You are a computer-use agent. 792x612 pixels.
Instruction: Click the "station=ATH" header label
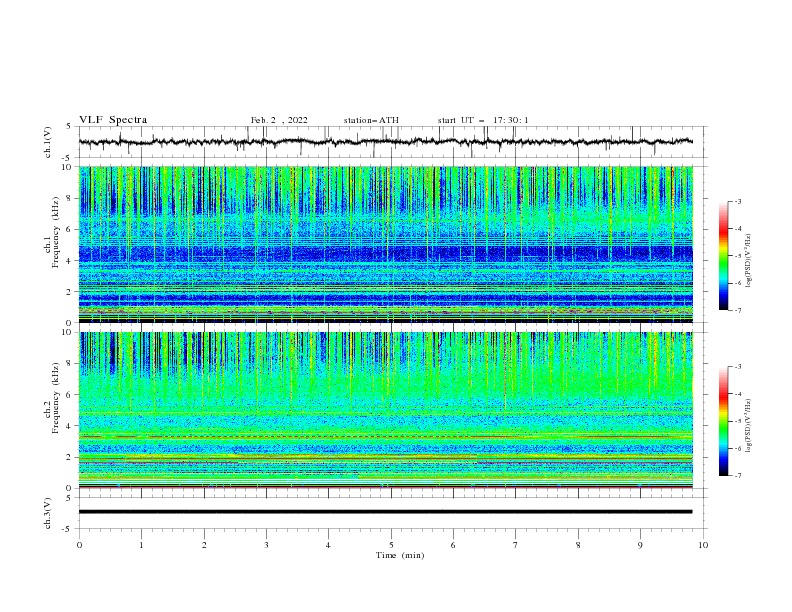[x=371, y=120]
